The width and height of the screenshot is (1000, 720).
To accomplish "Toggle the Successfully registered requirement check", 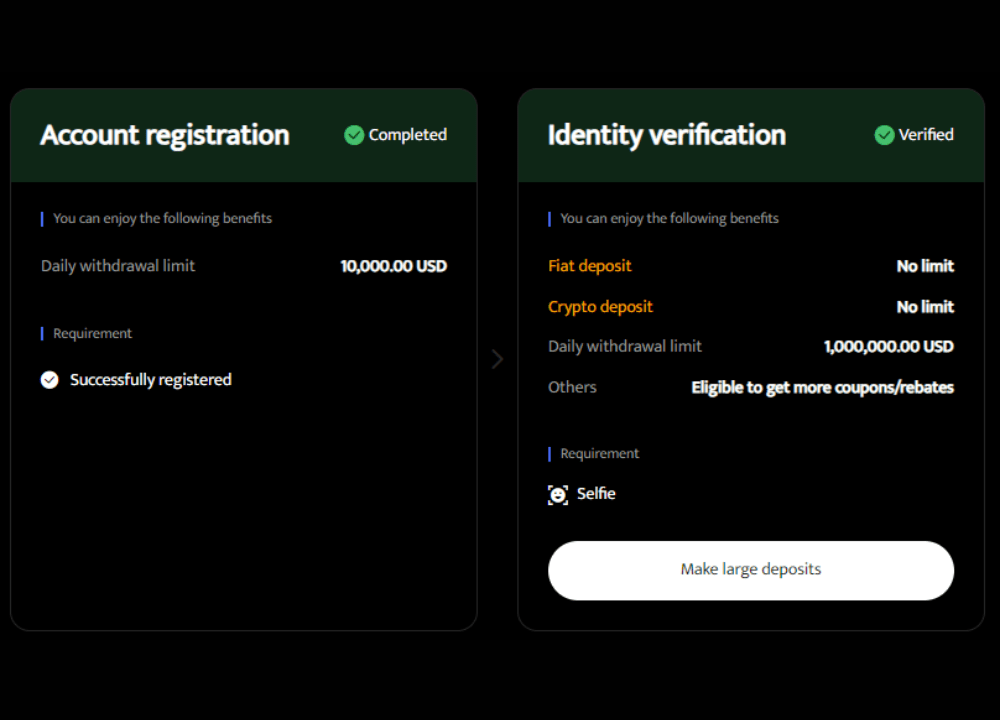I will click(49, 379).
